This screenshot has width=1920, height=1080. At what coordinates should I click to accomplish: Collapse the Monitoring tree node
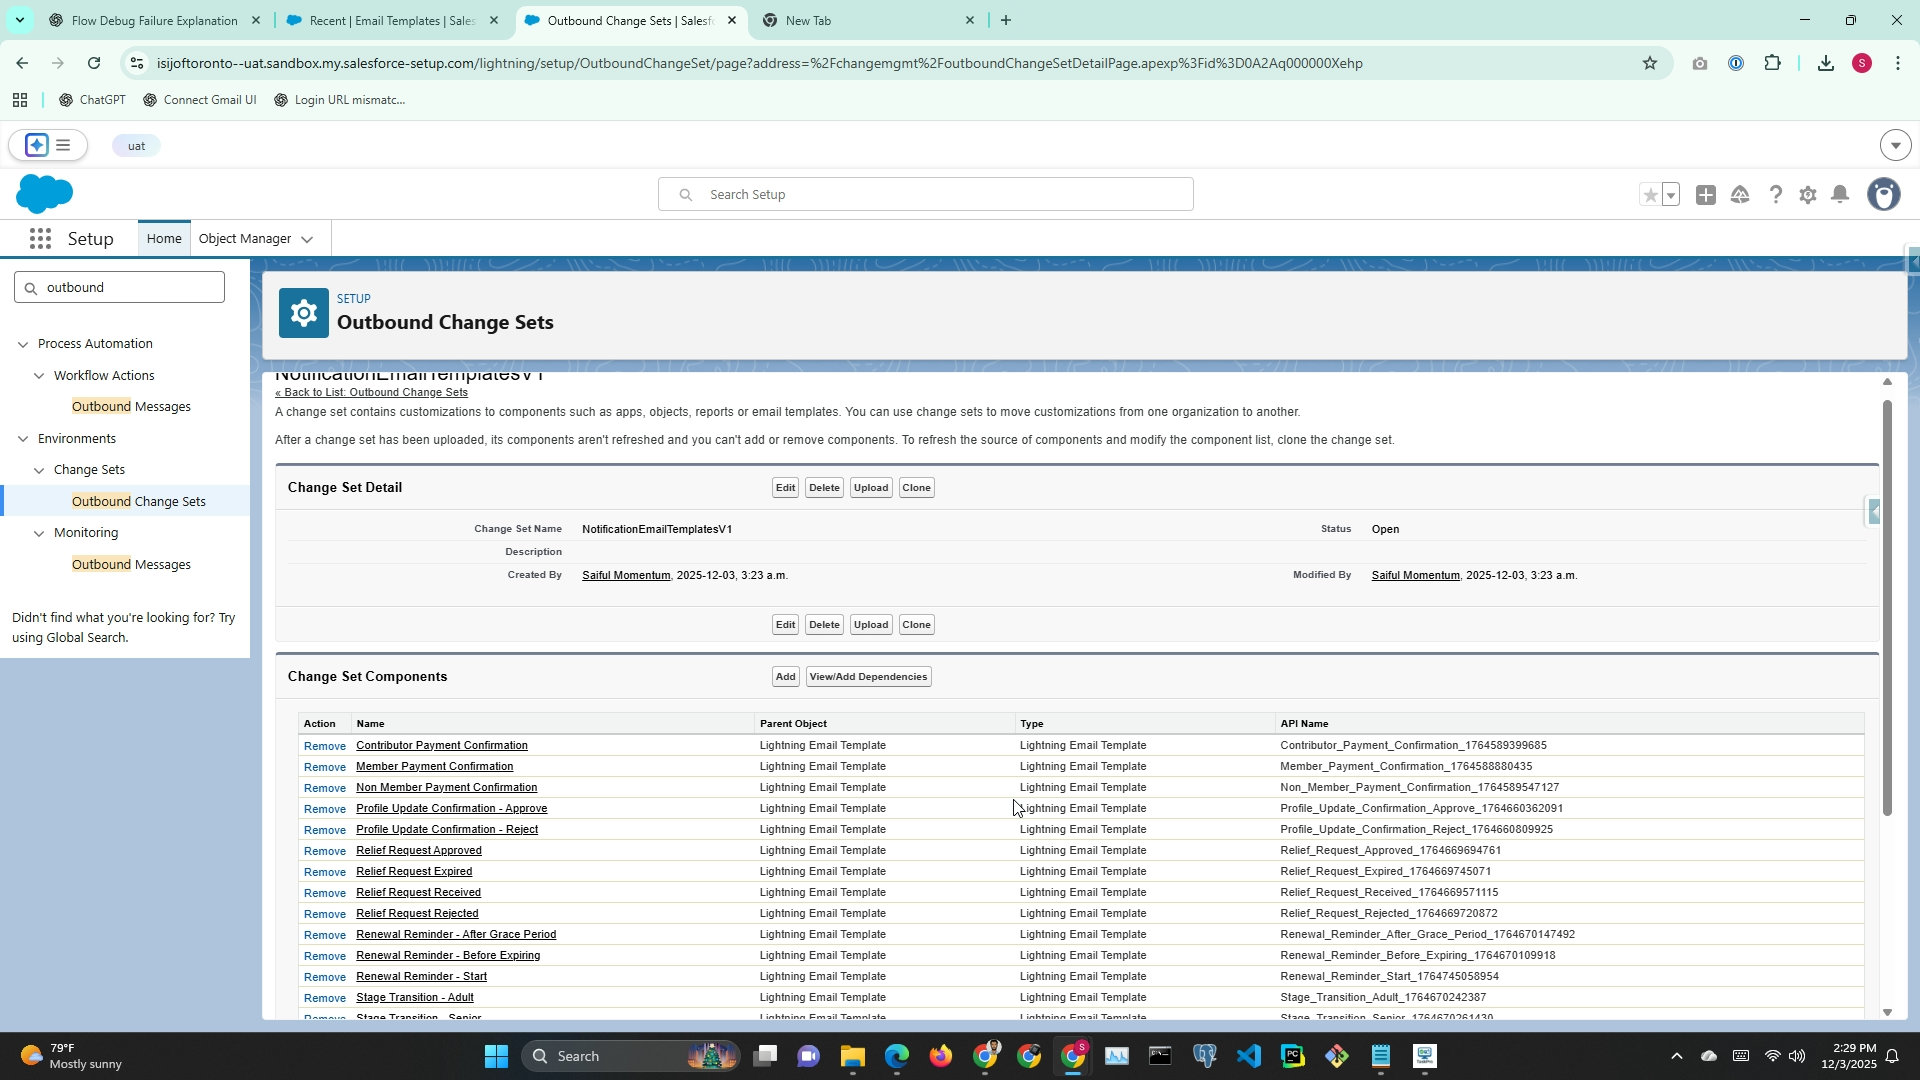pos(39,533)
